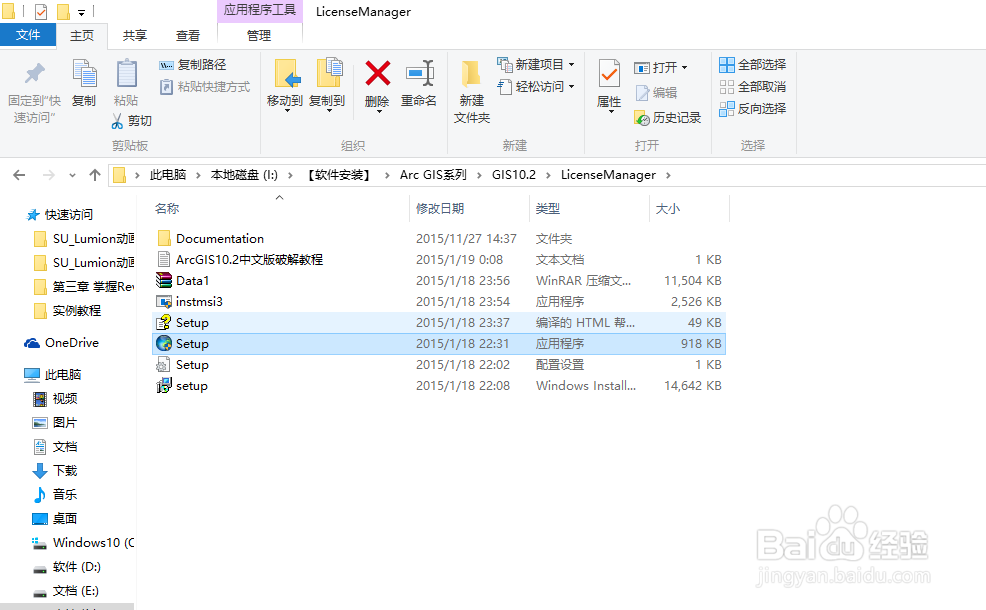Sort by Type (类型) column header
986x610 pixels.
tap(548, 209)
